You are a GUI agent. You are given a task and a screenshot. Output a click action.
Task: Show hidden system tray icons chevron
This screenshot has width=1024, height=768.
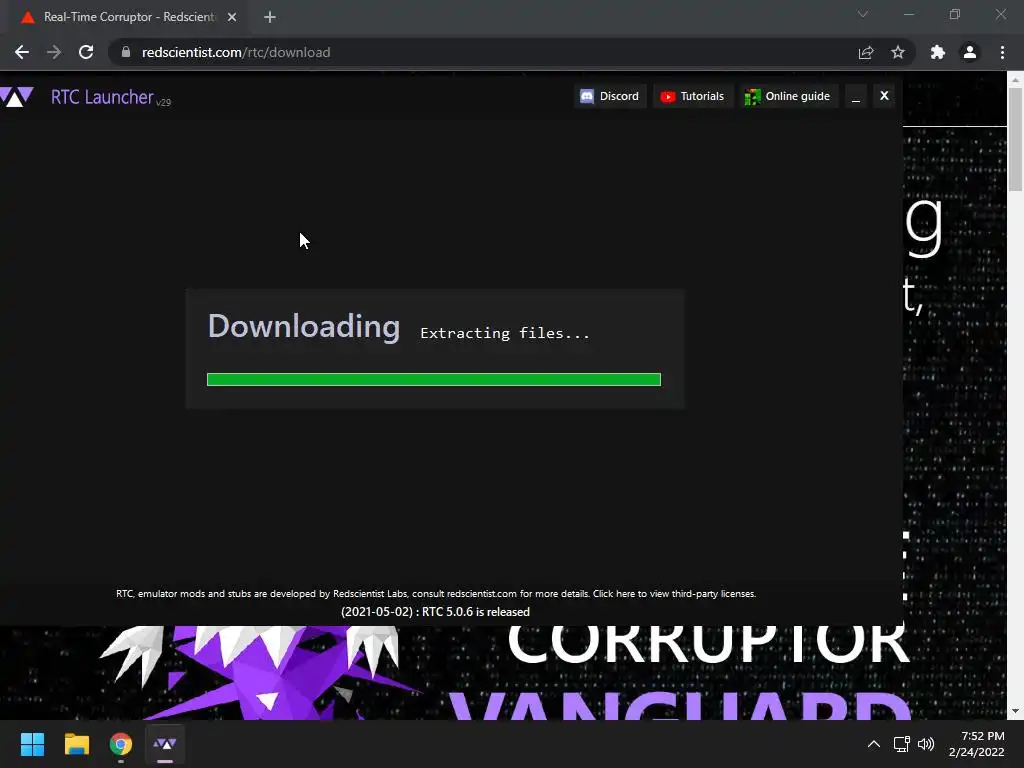point(874,744)
